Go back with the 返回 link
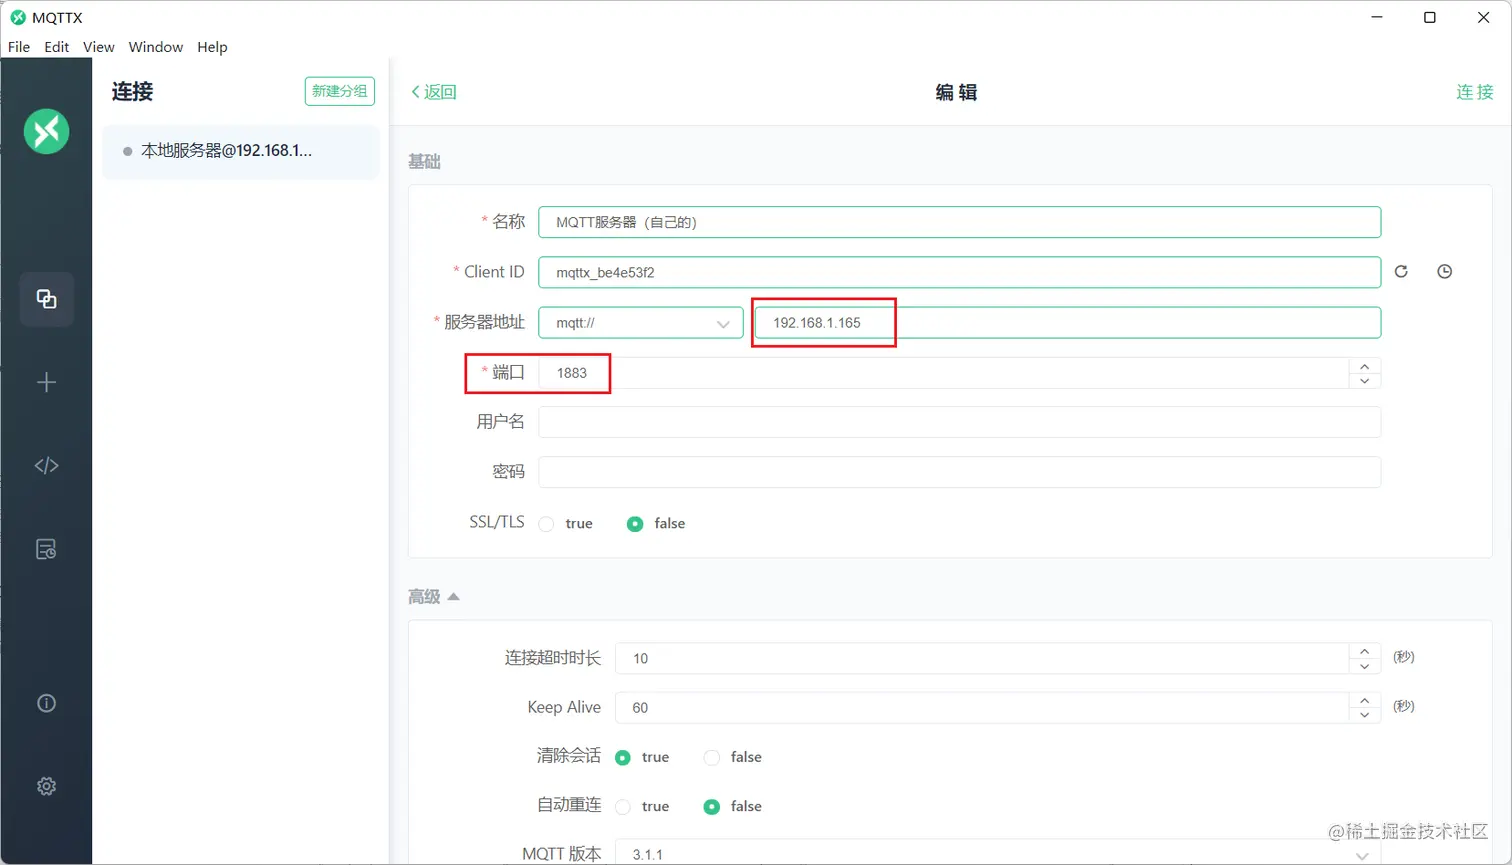This screenshot has height=865, width=1512. point(434,92)
